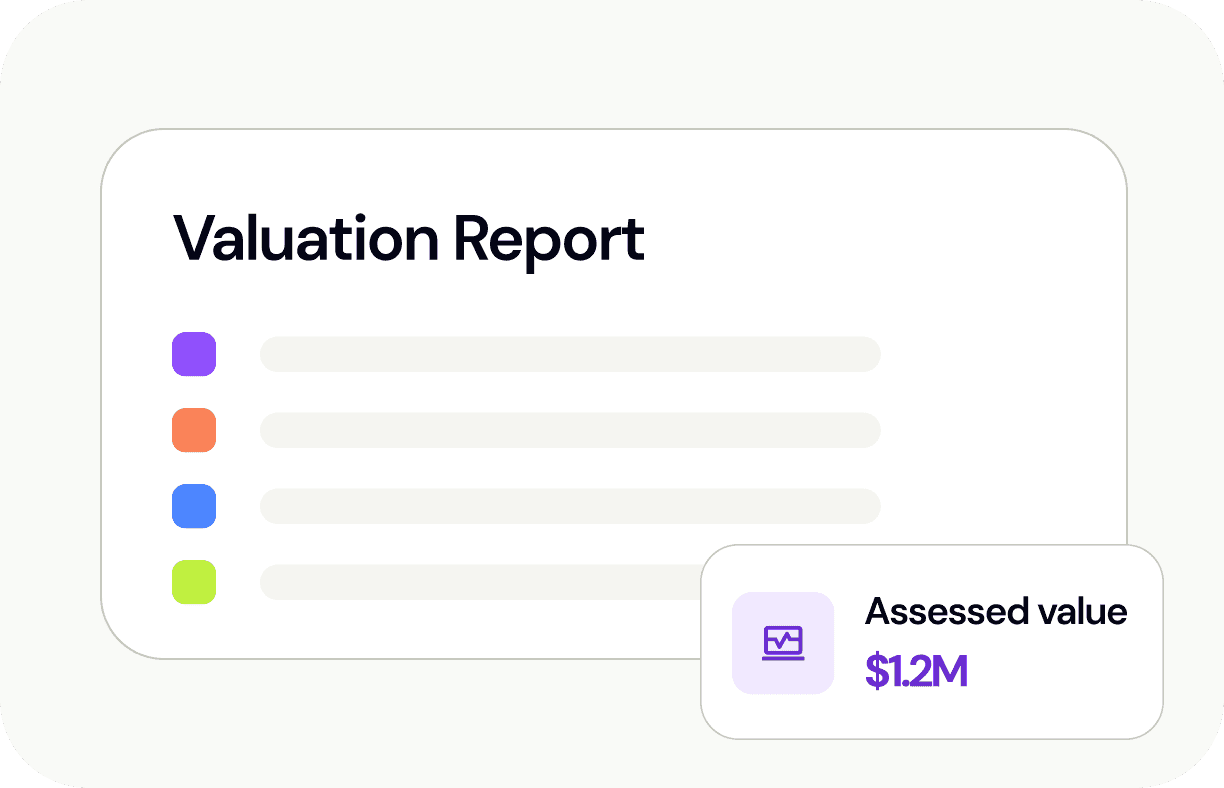Viewport: 1224px width, 788px height.
Task: Select the $1.2M amount
Action: point(916,672)
